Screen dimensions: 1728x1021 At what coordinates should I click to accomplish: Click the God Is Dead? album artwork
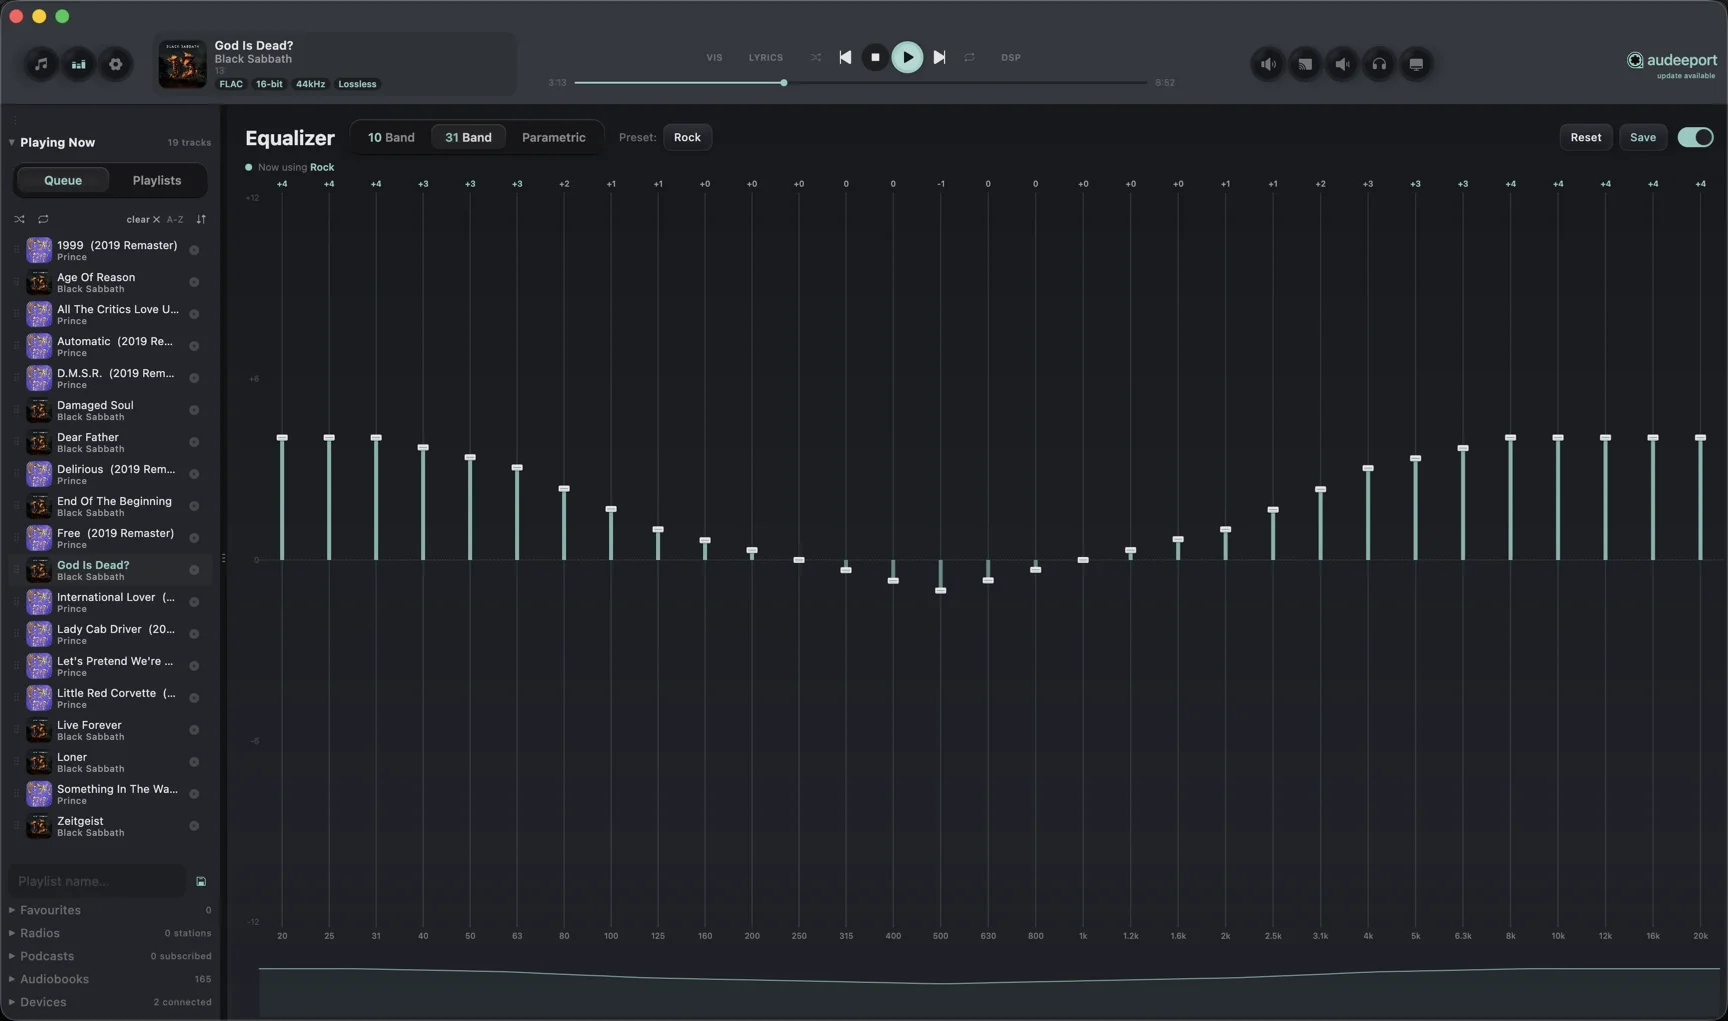[x=182, y=64]
